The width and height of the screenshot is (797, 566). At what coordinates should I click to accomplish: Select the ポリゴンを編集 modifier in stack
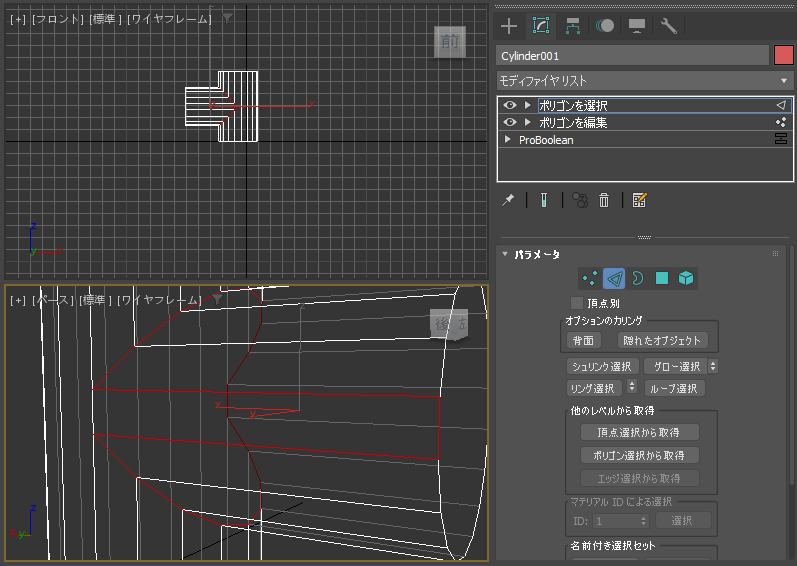pos(573,122)
